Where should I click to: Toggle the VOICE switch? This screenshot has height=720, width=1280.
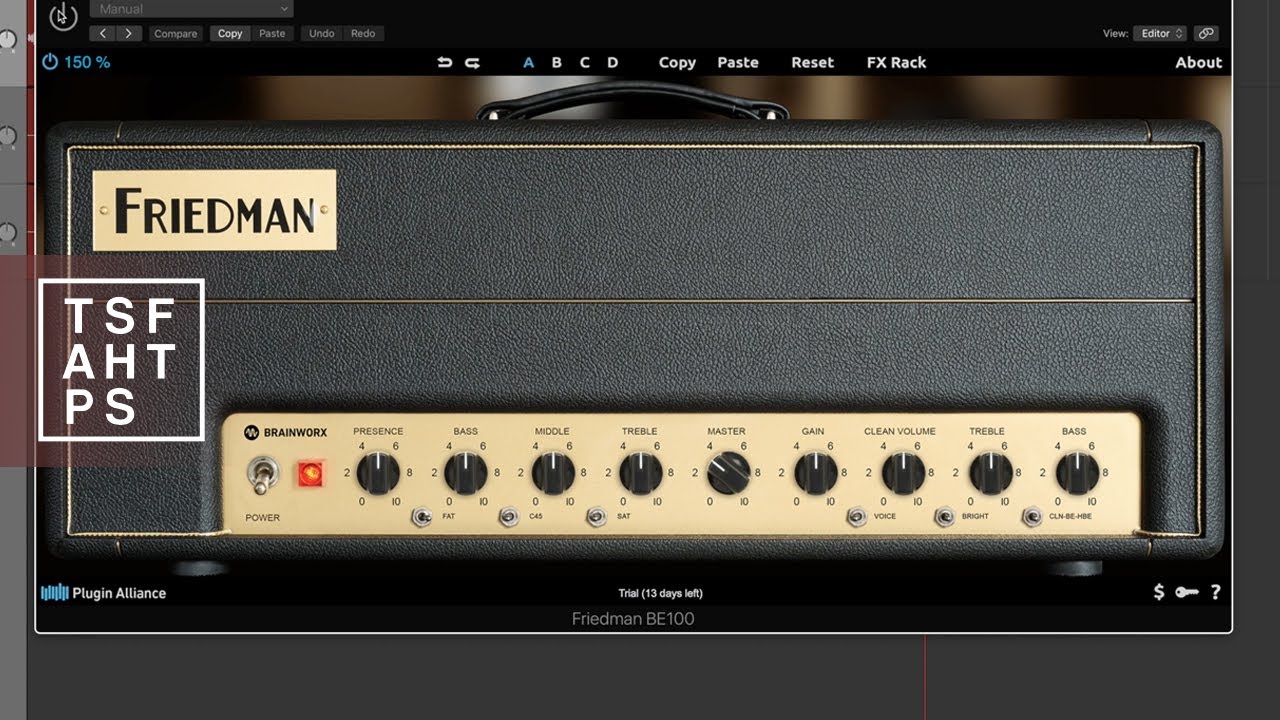856,517
